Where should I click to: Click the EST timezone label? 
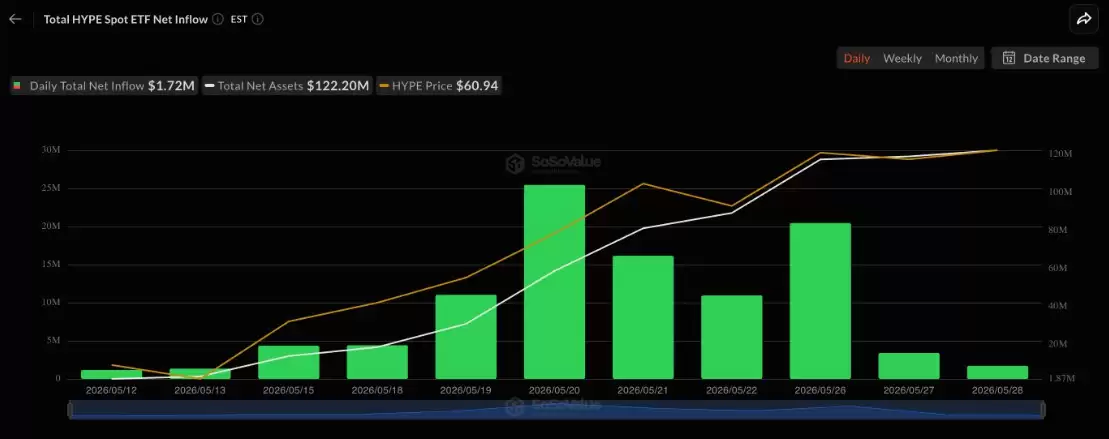pos(239,19)
